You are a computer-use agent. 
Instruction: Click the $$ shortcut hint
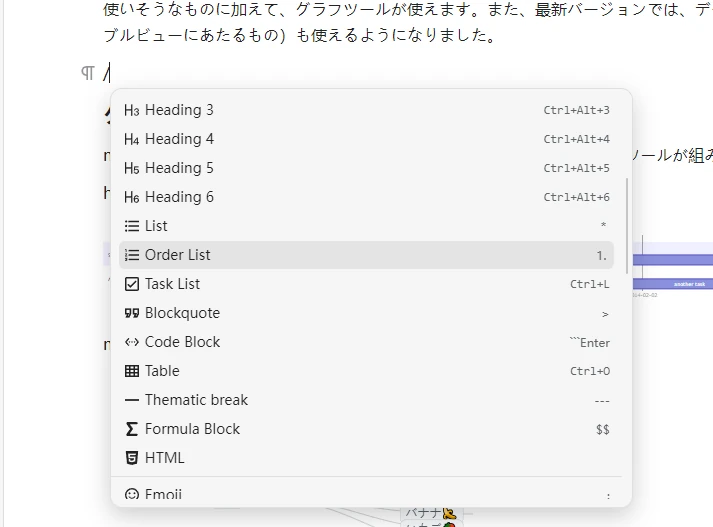[603, 430]
